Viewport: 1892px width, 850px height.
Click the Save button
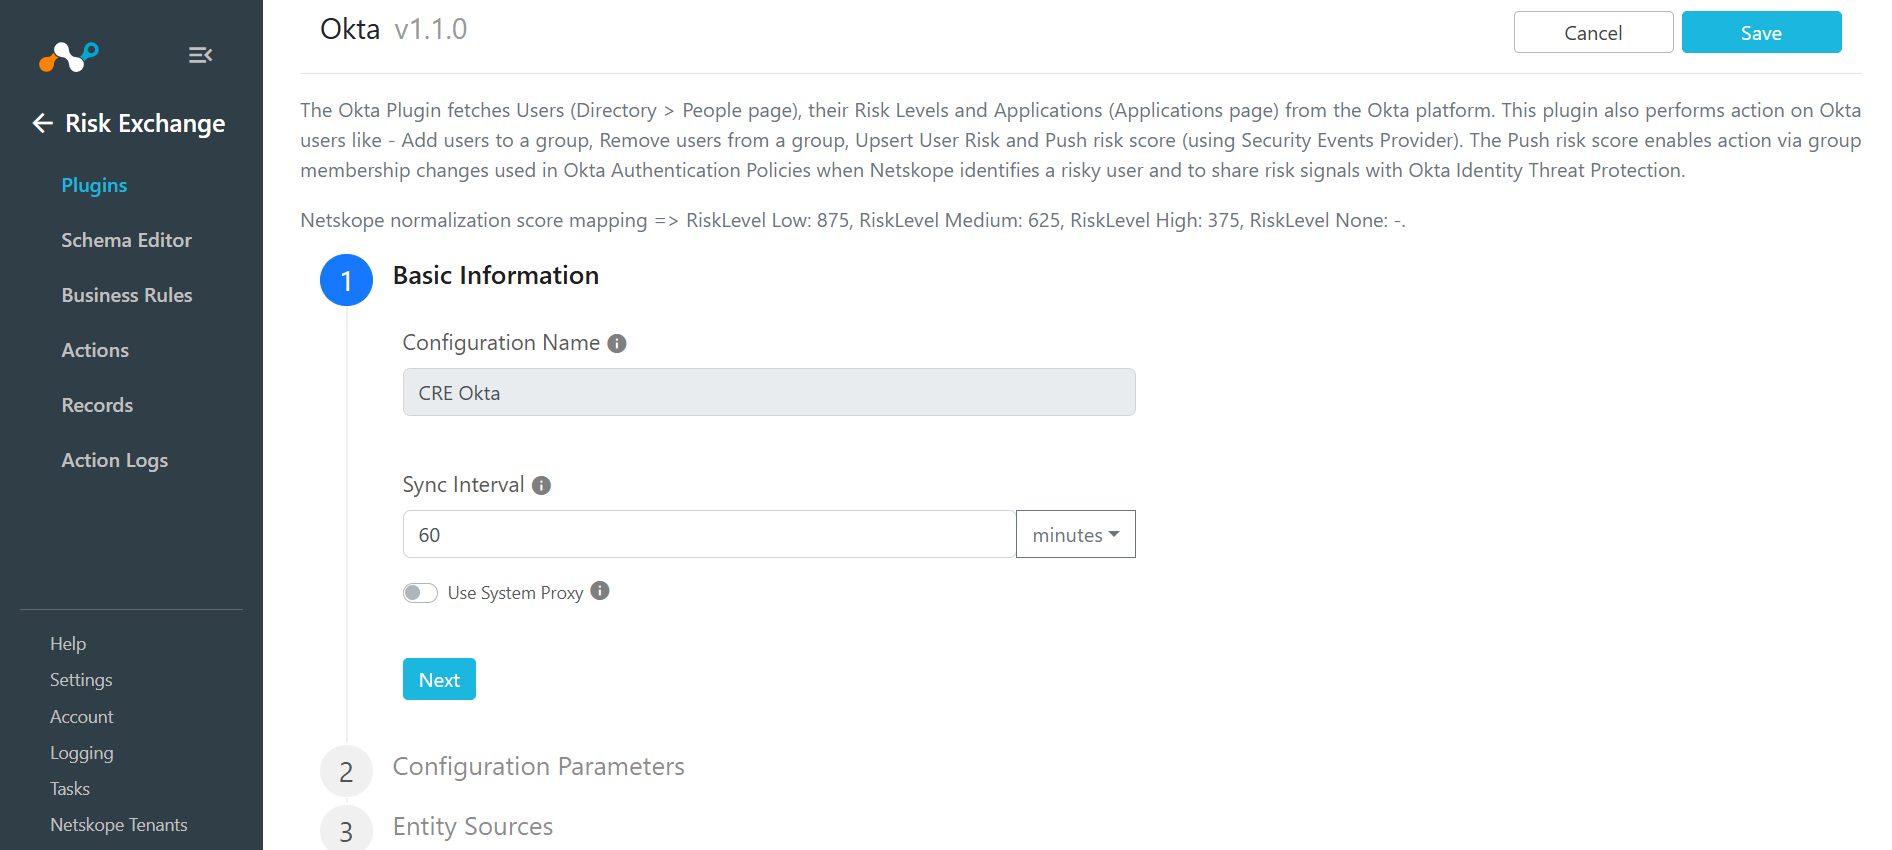[x=1761, y=32]
